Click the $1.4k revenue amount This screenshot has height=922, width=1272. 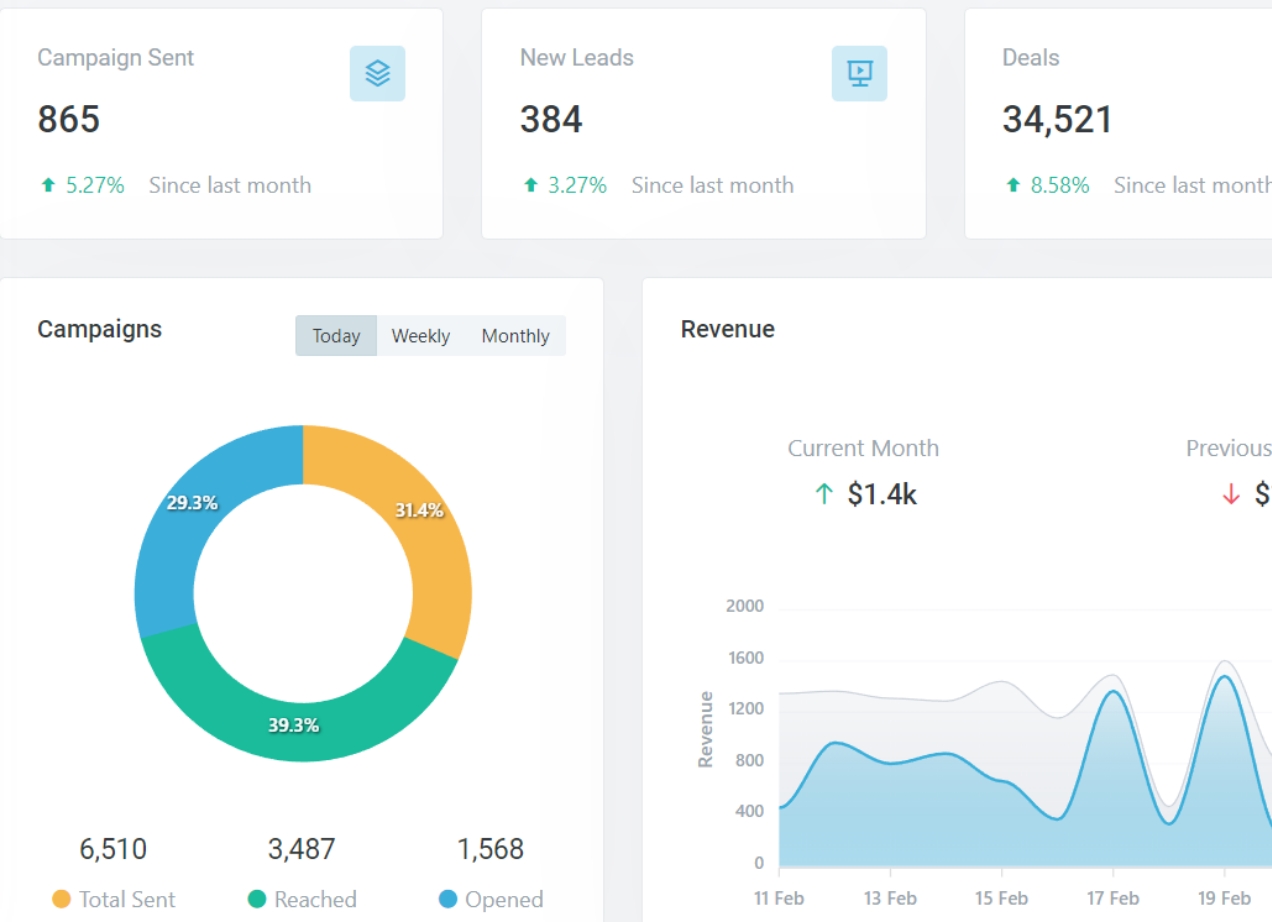[x=882, y=494]
